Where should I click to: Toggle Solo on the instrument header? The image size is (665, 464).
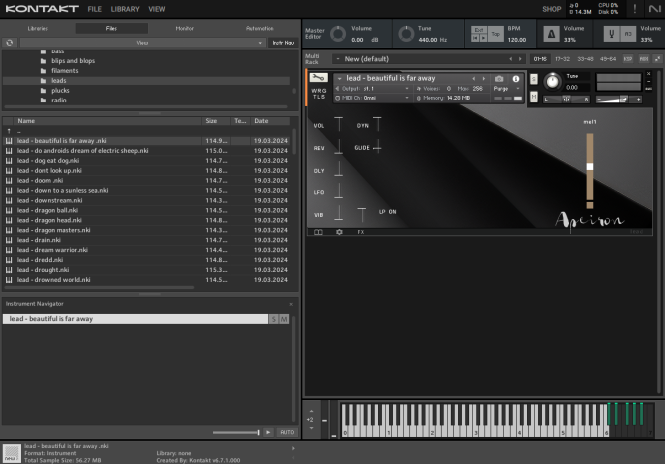coord(534,79)
